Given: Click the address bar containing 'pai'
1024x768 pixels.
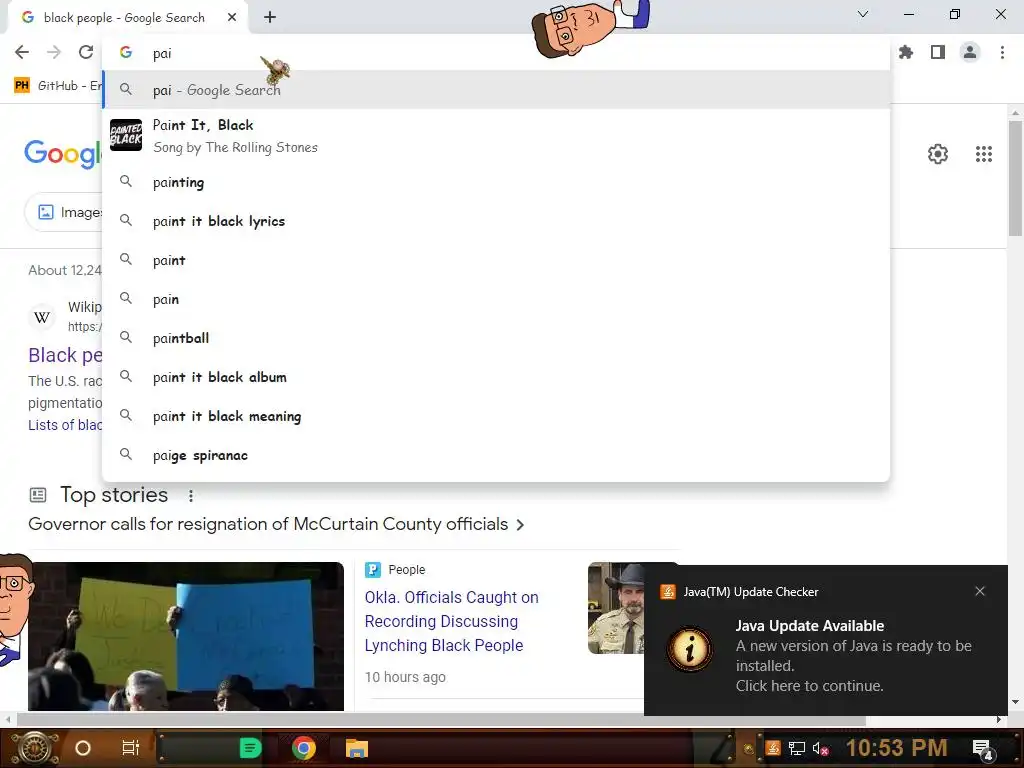Looking at the screenshot, I should pyautogui.click(x=496, y=53).
